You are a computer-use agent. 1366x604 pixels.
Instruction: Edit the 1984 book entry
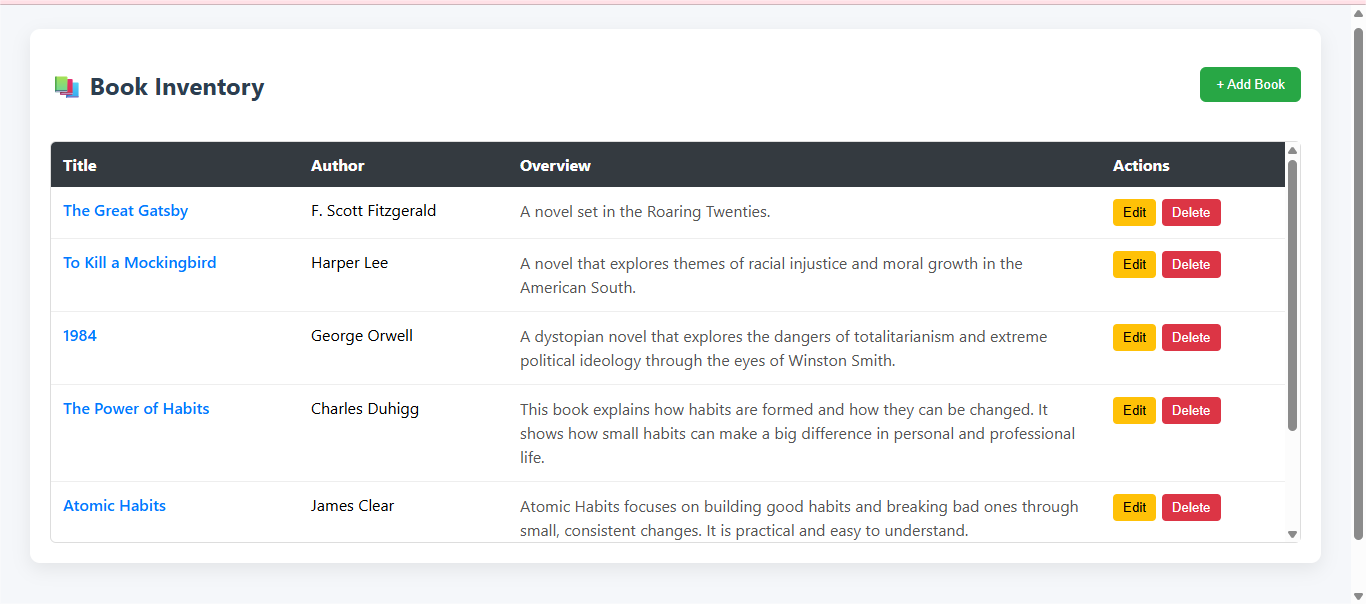click(x=1134, y=338)
